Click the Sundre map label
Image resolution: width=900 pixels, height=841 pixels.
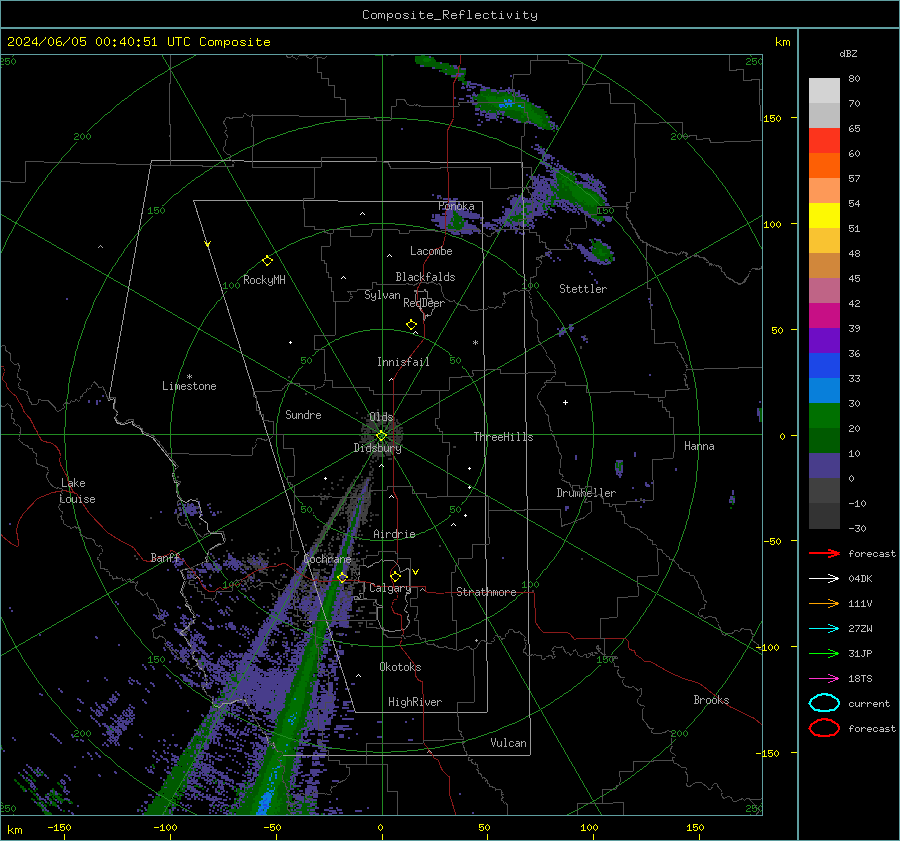point(303,414)
